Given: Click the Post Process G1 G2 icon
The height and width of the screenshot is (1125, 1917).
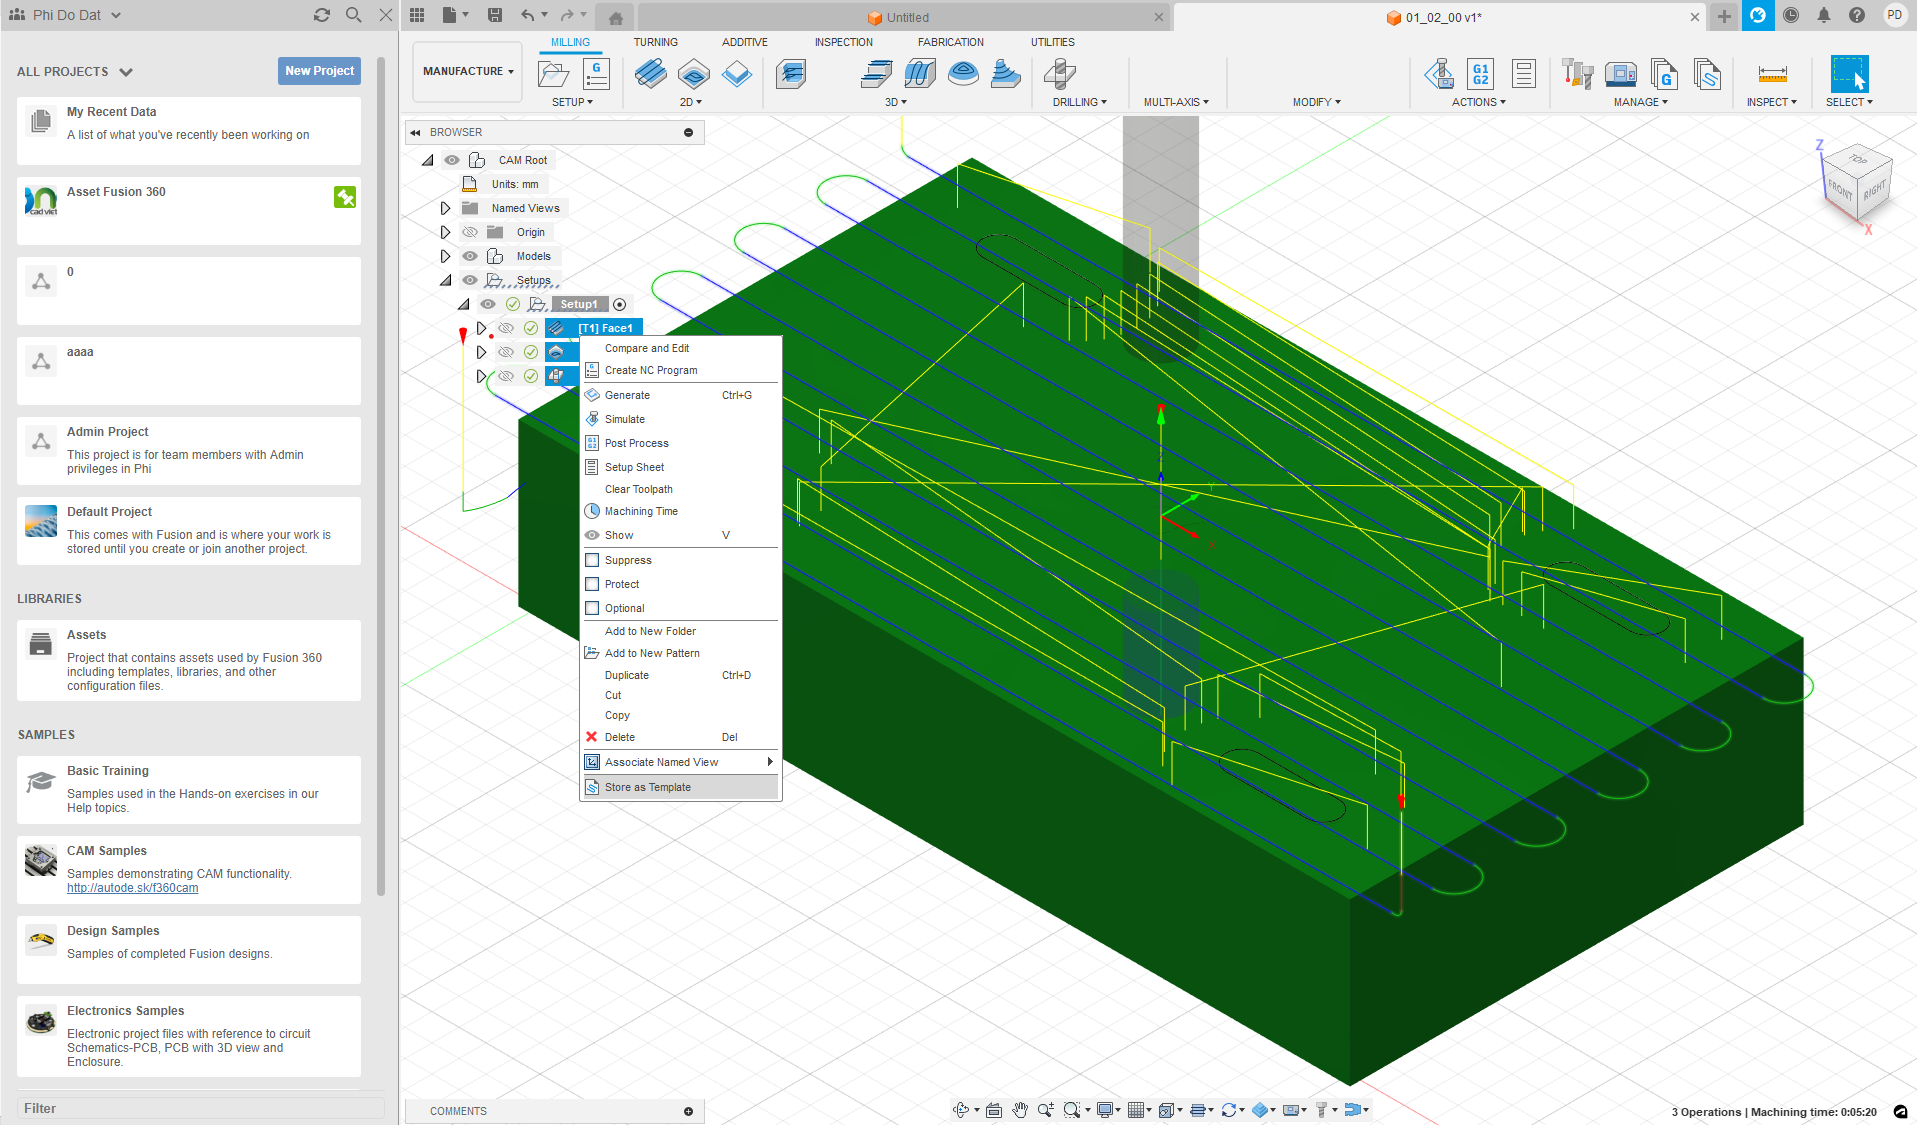Looking at the screenshot, I should tap(1481, 74).
